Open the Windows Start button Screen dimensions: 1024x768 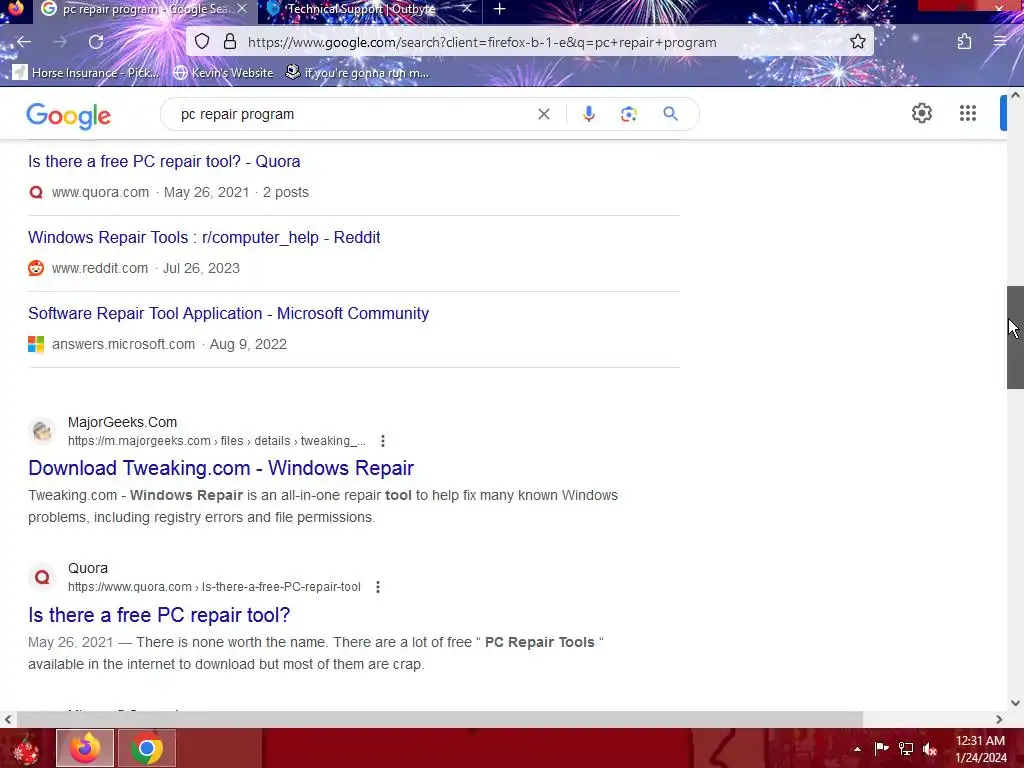tap(25, 748)
